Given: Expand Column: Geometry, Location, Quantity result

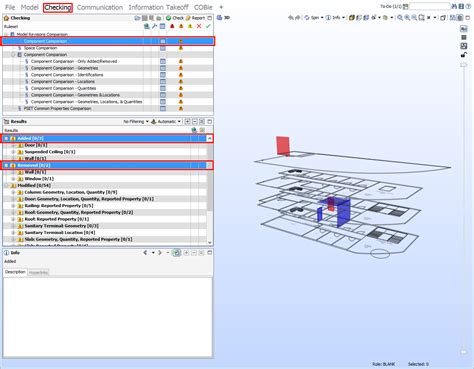Looking at the screenshot, I should coord(13,192).
